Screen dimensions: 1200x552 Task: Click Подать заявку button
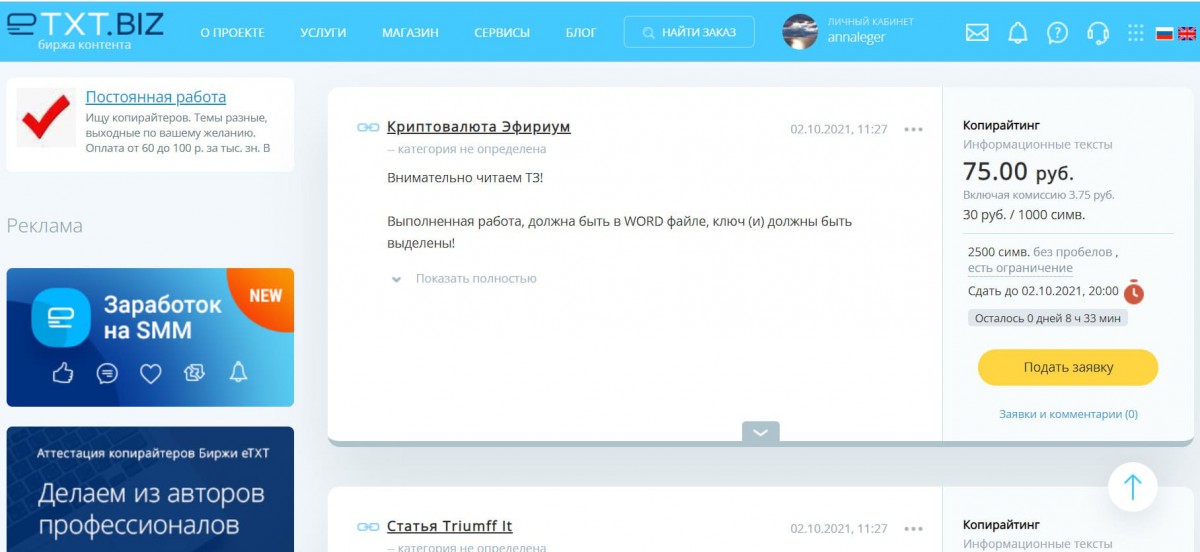click(1068, 367)
